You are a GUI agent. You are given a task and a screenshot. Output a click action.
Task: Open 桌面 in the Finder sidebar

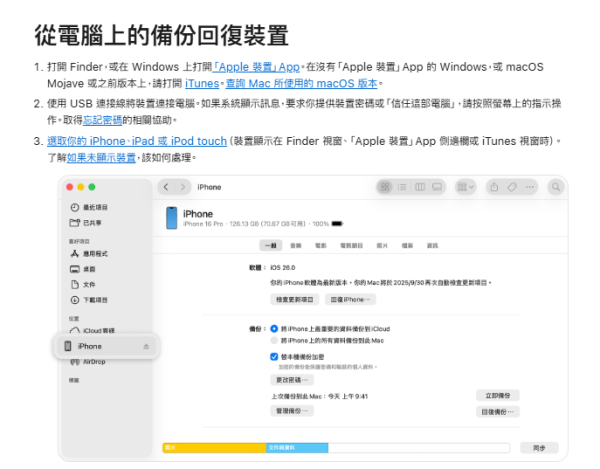click(x=83, y=269)
